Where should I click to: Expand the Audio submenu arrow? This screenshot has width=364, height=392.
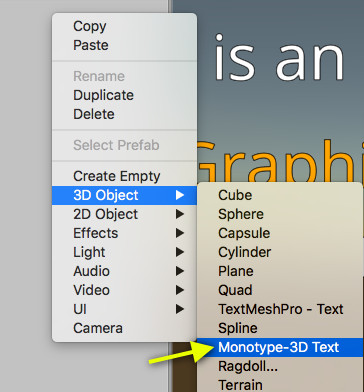click(x=180, y=271)
